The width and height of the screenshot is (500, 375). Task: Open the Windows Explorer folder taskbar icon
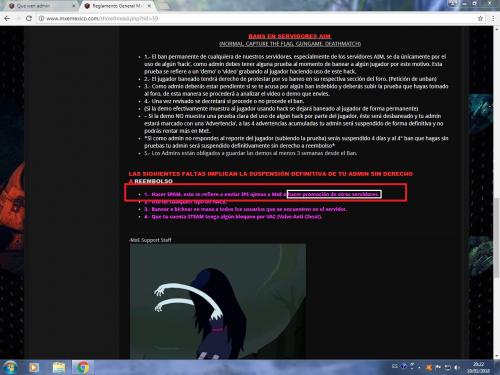point(59,368)
